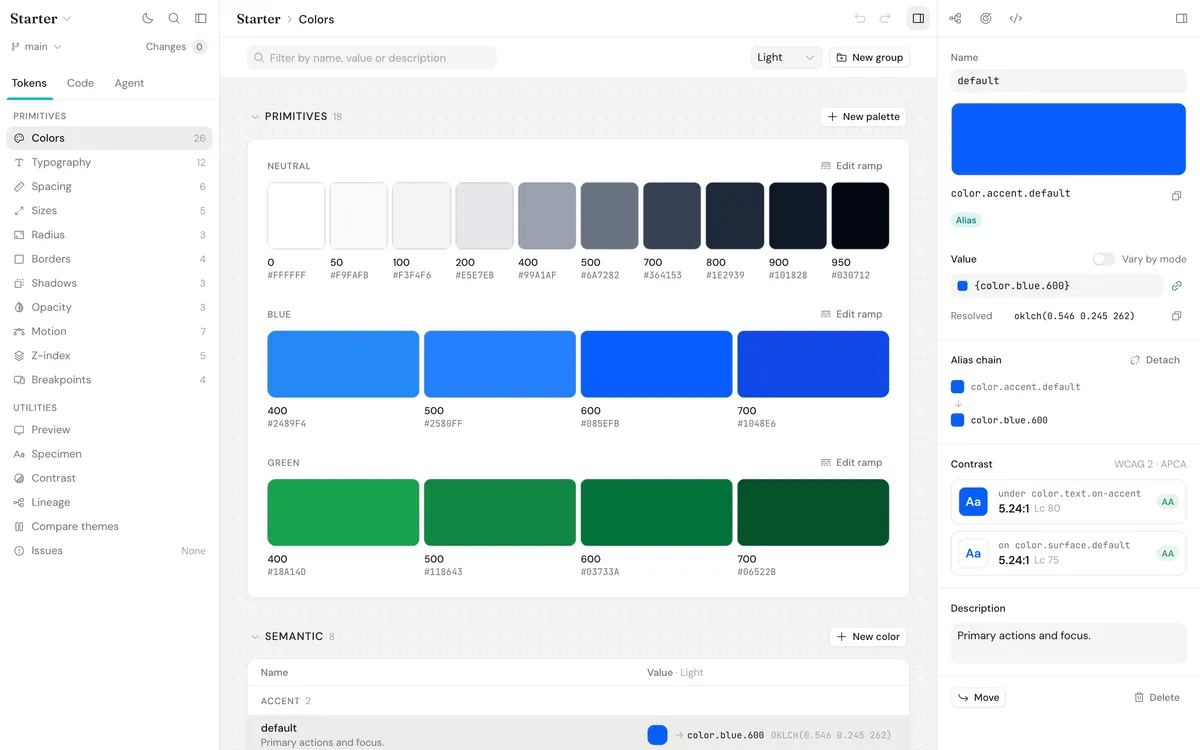
Task: Open the target icon in inspector header
Action: click(986, 18)
